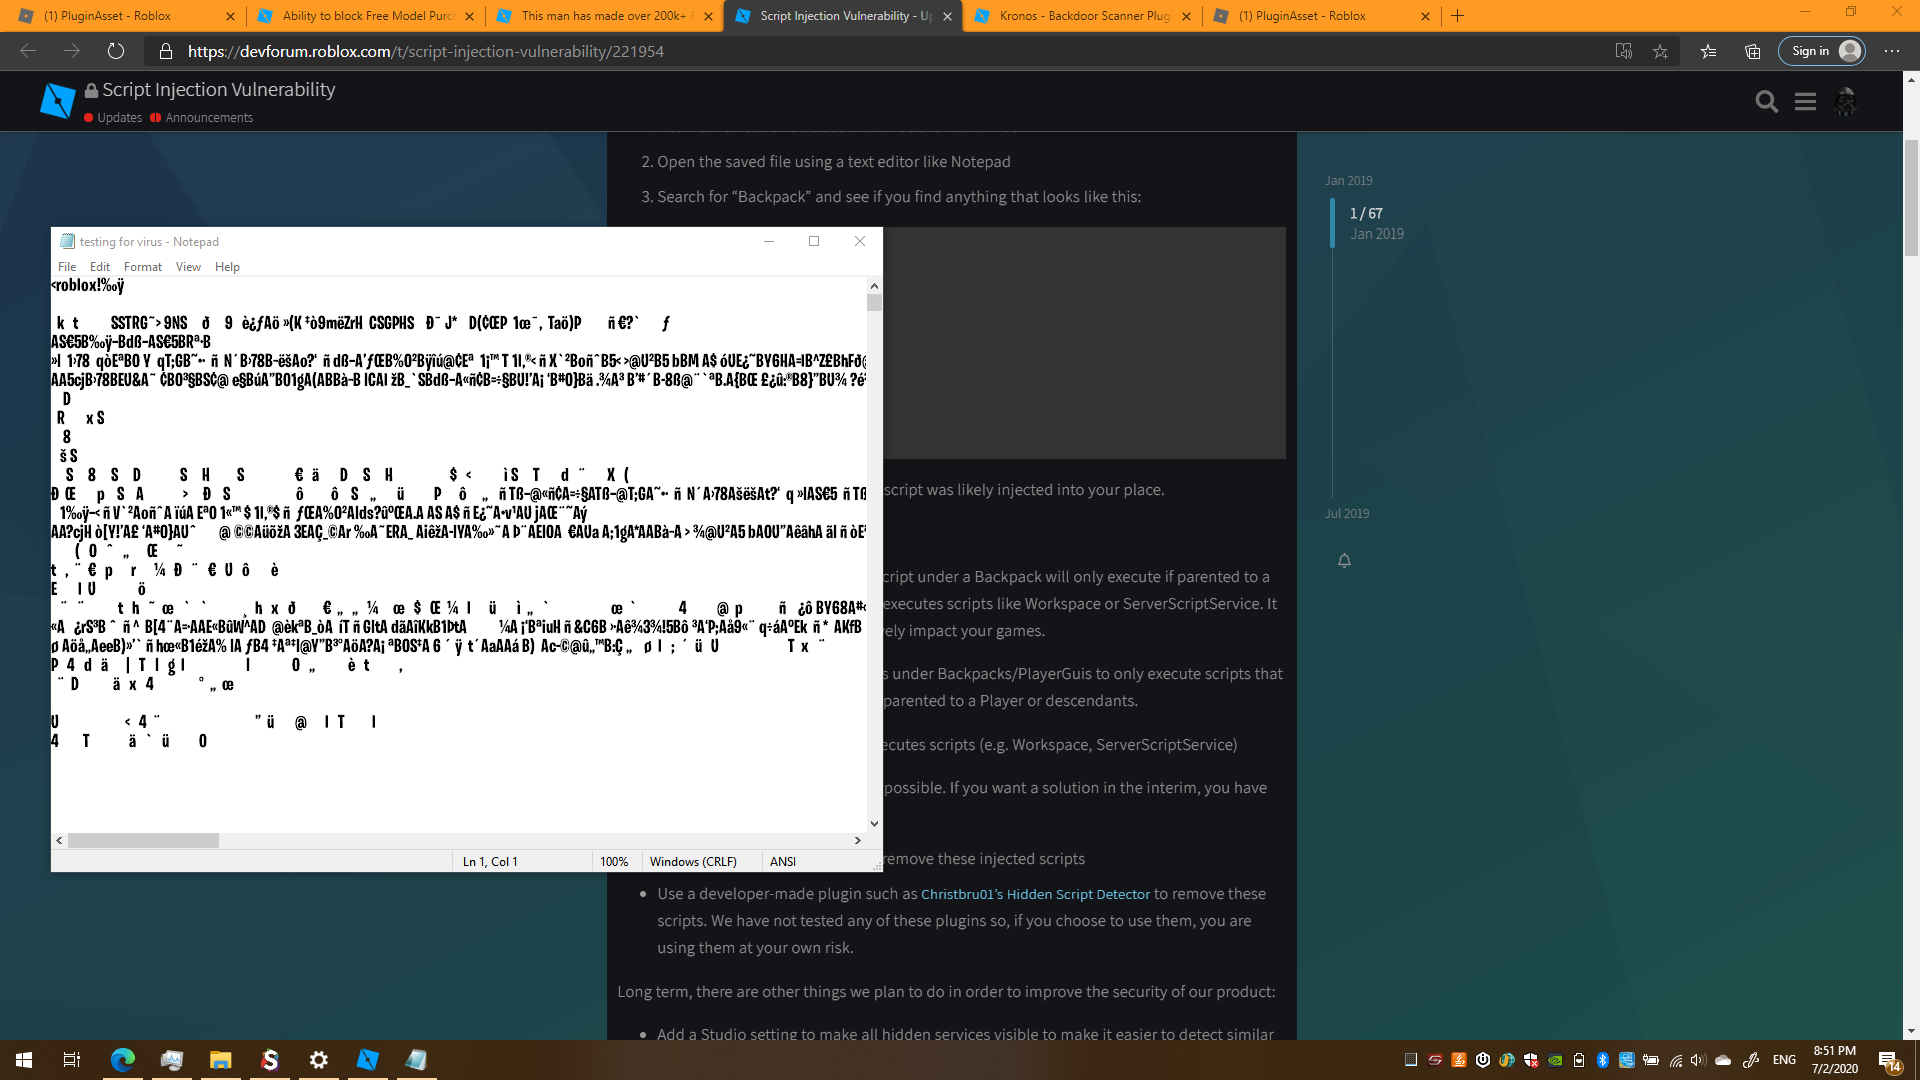Image resolution: width=1920 pixels, height=1080 pixels.
Task: Open Windows Settings gear on taskbar
Action: click(x=319, y=1060)
